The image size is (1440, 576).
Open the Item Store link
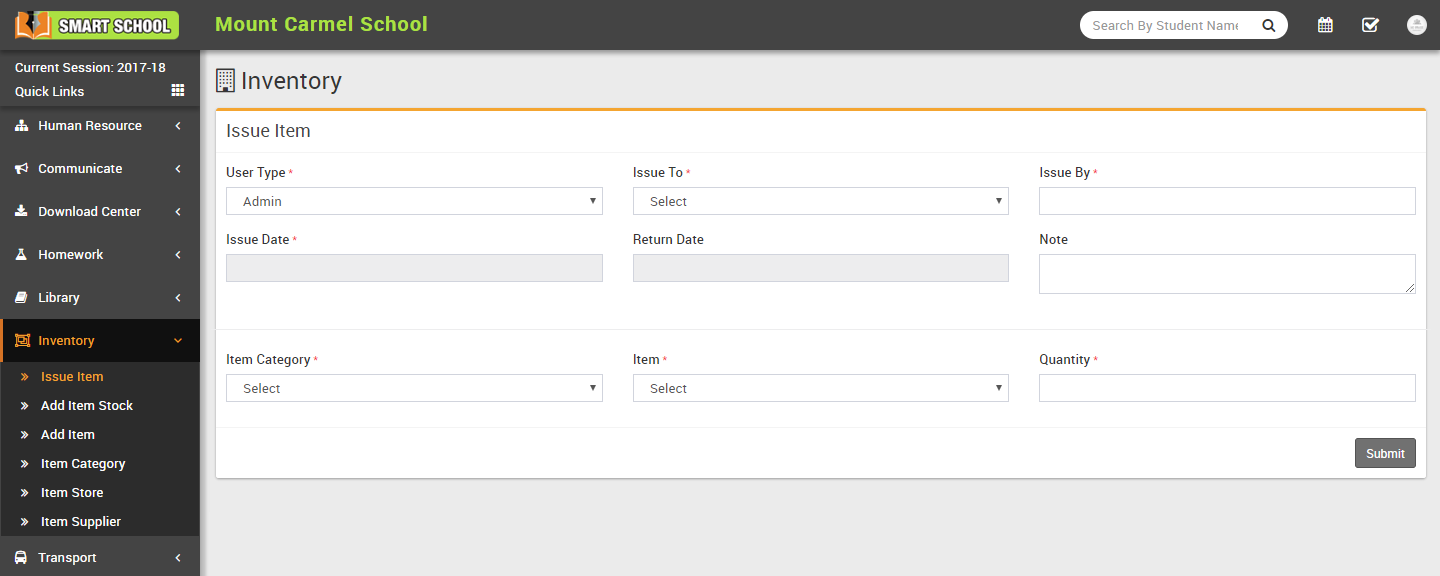pyautogui.click(x=72, y=493)
